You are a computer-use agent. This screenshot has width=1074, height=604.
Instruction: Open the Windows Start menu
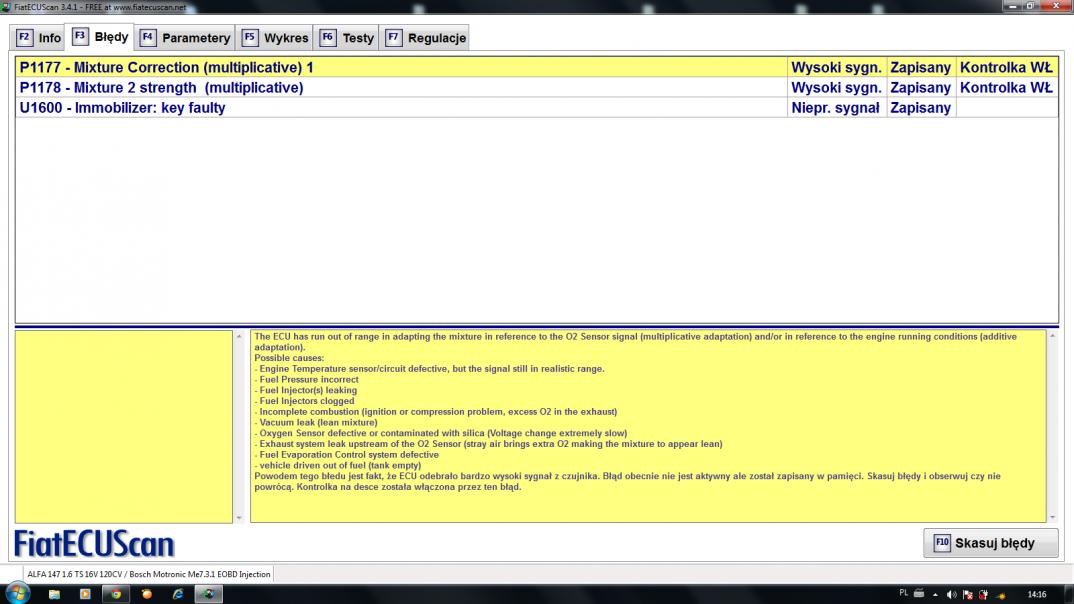(16, 593)
